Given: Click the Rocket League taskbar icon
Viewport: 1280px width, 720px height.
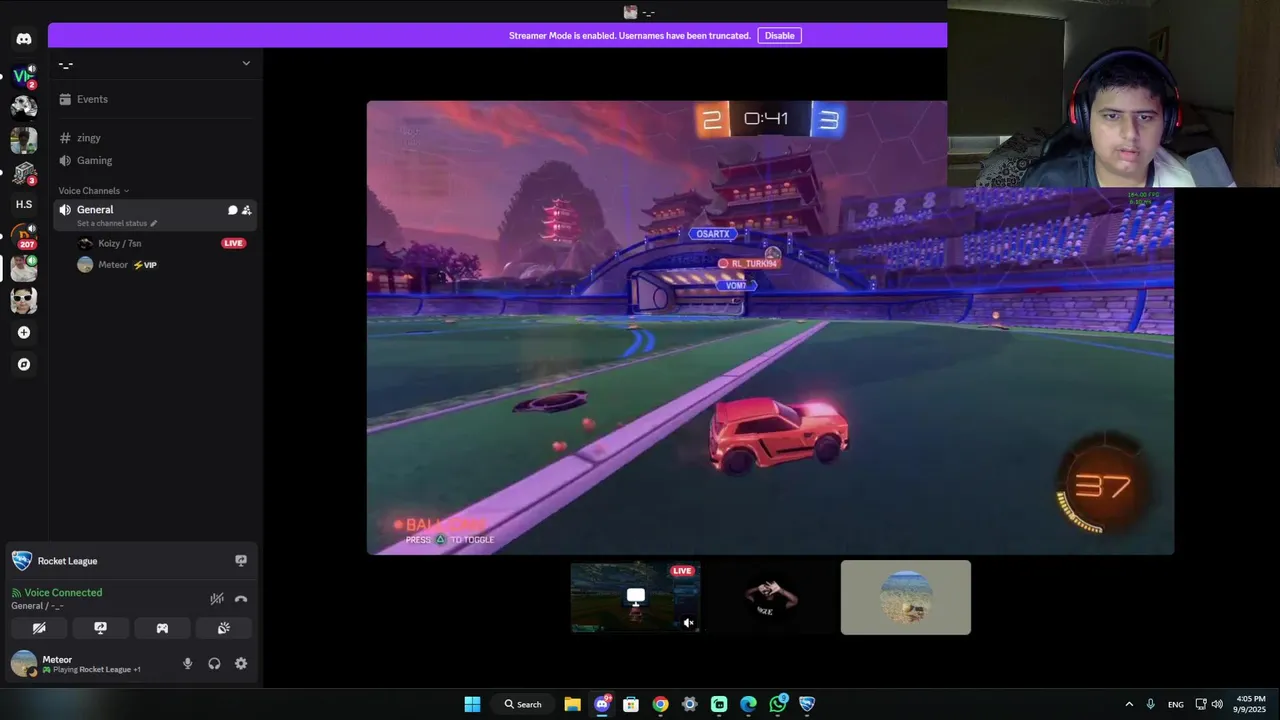Looking at the screenshot, I should (807, 704).
